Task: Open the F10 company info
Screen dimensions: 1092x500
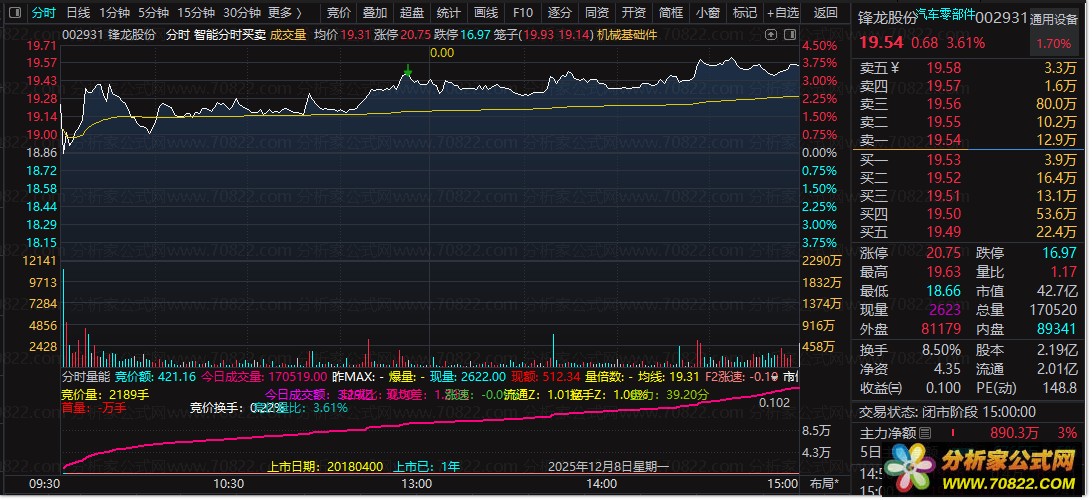Action: pos(522,13)
